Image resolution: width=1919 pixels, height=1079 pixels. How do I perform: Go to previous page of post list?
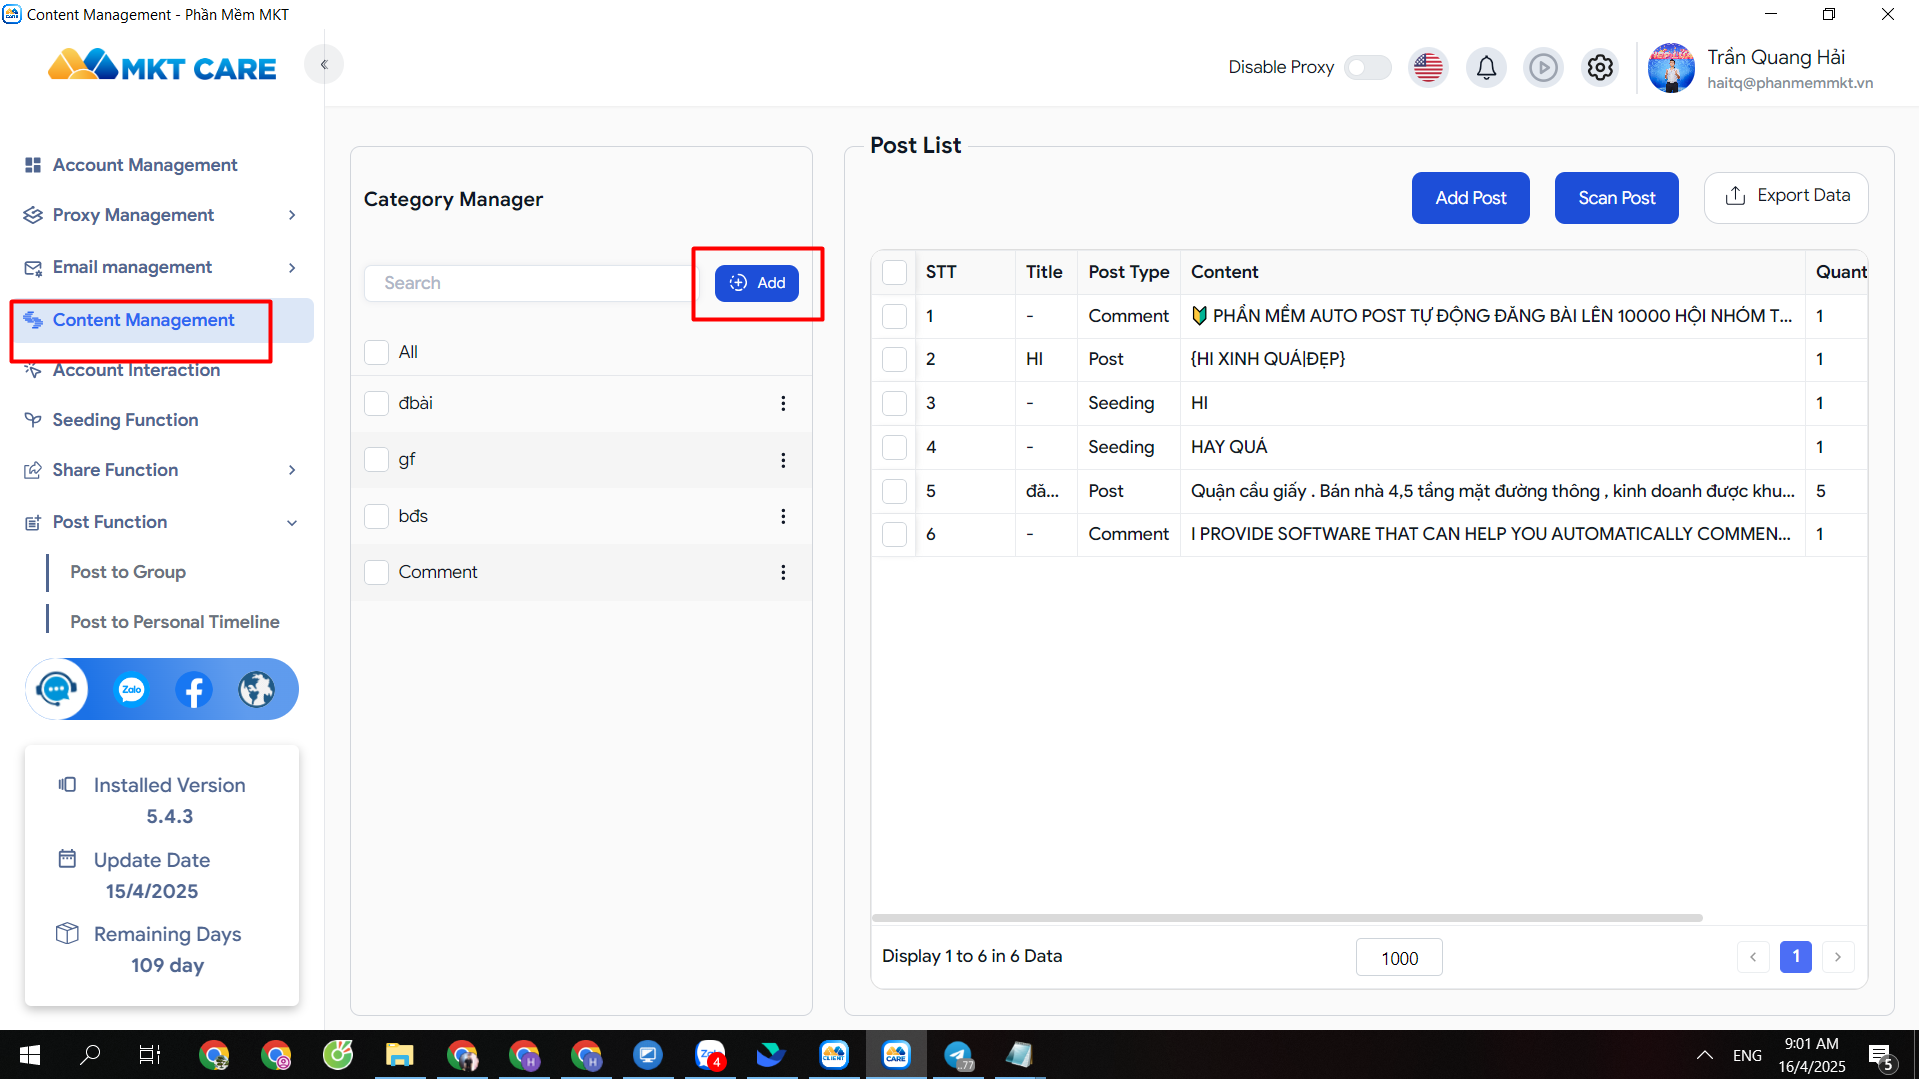click(1753, 957)
